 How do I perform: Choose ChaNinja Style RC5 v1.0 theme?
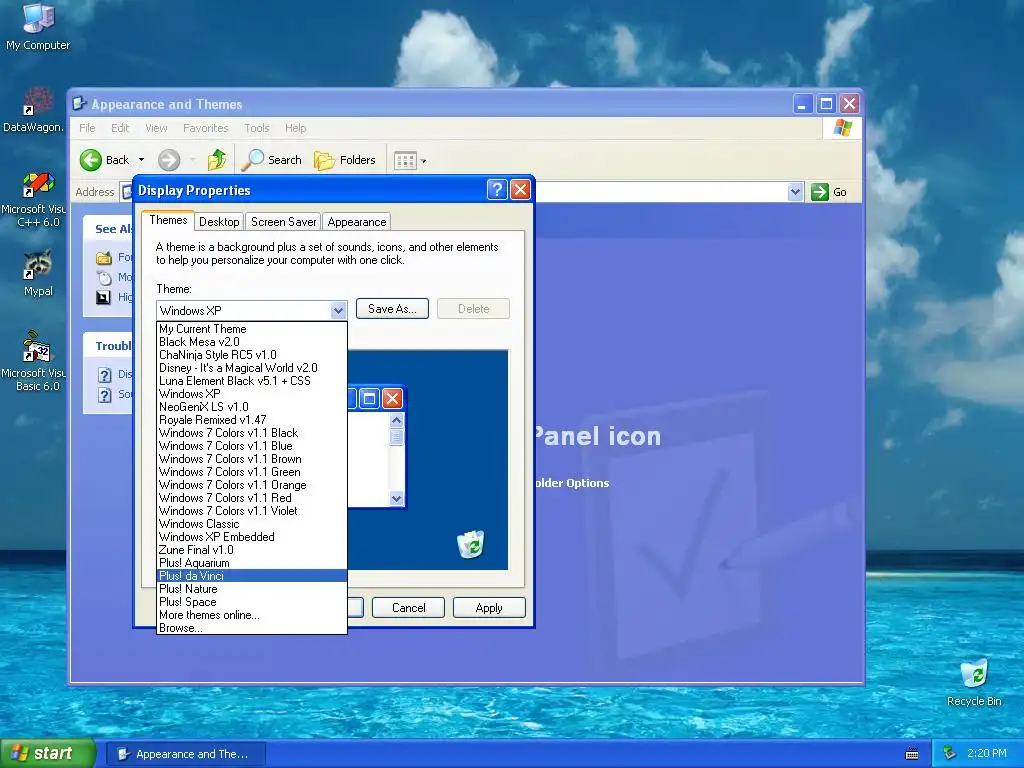pos(252,355)
